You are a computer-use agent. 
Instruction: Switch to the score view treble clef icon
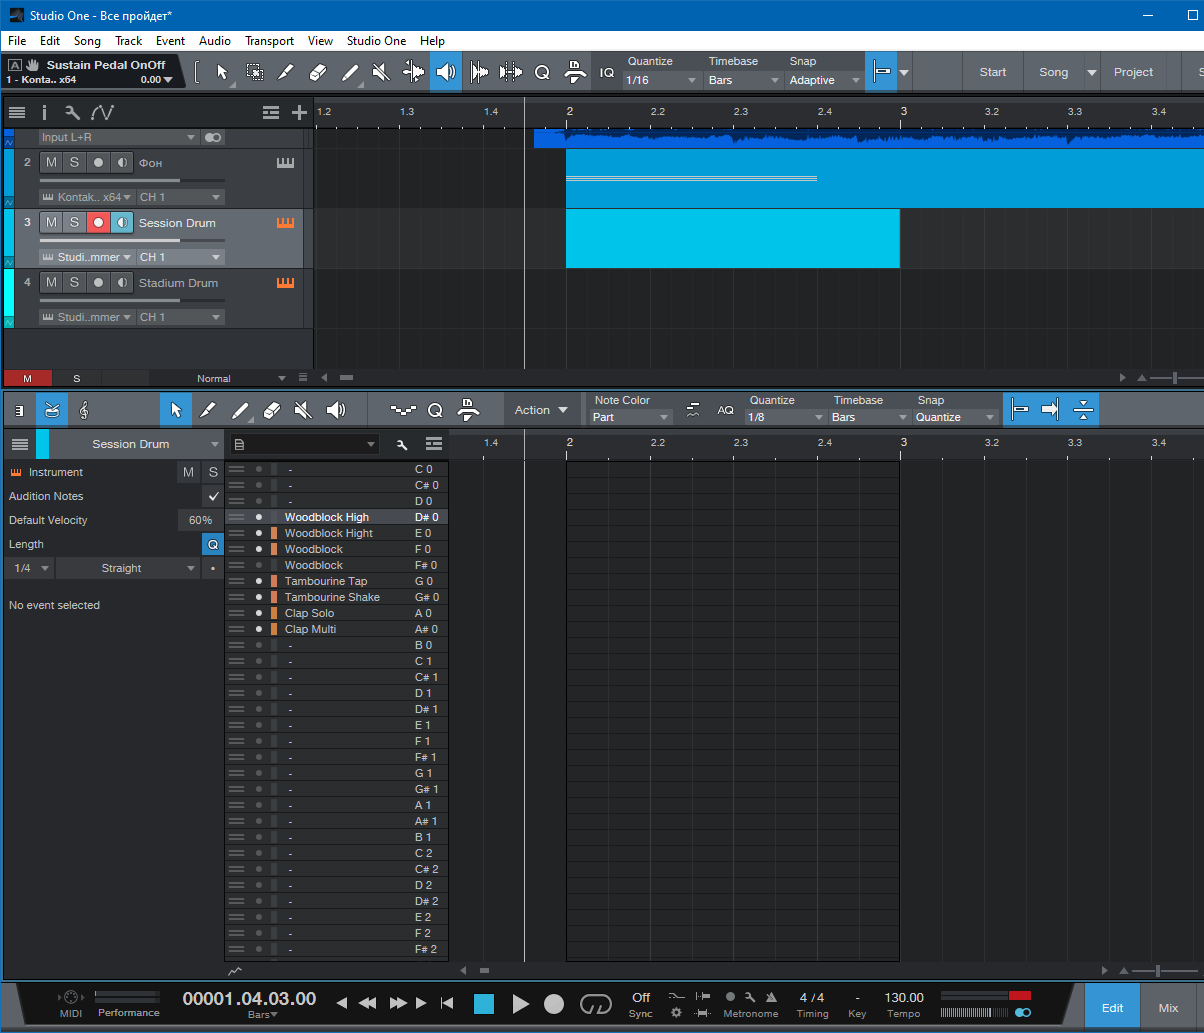point(84,410)
